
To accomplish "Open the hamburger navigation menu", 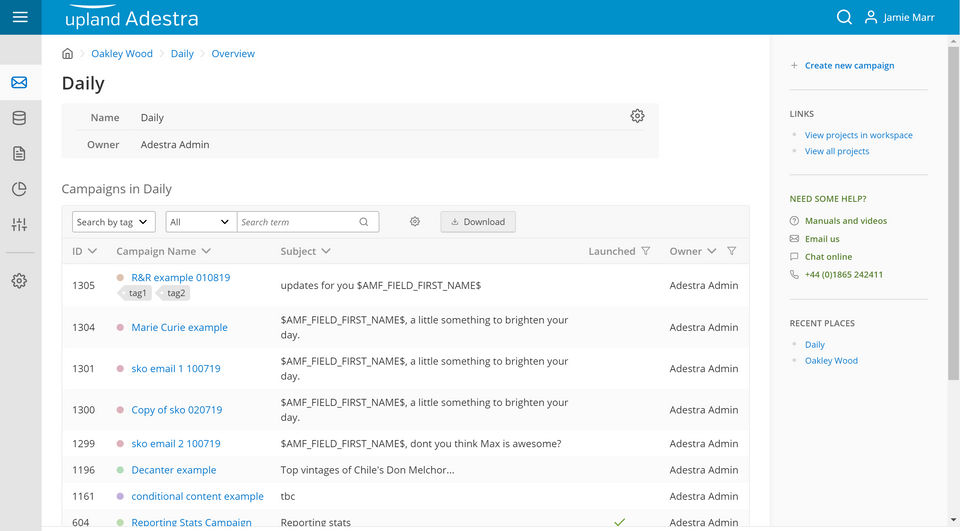I will [x=20, y=17].
